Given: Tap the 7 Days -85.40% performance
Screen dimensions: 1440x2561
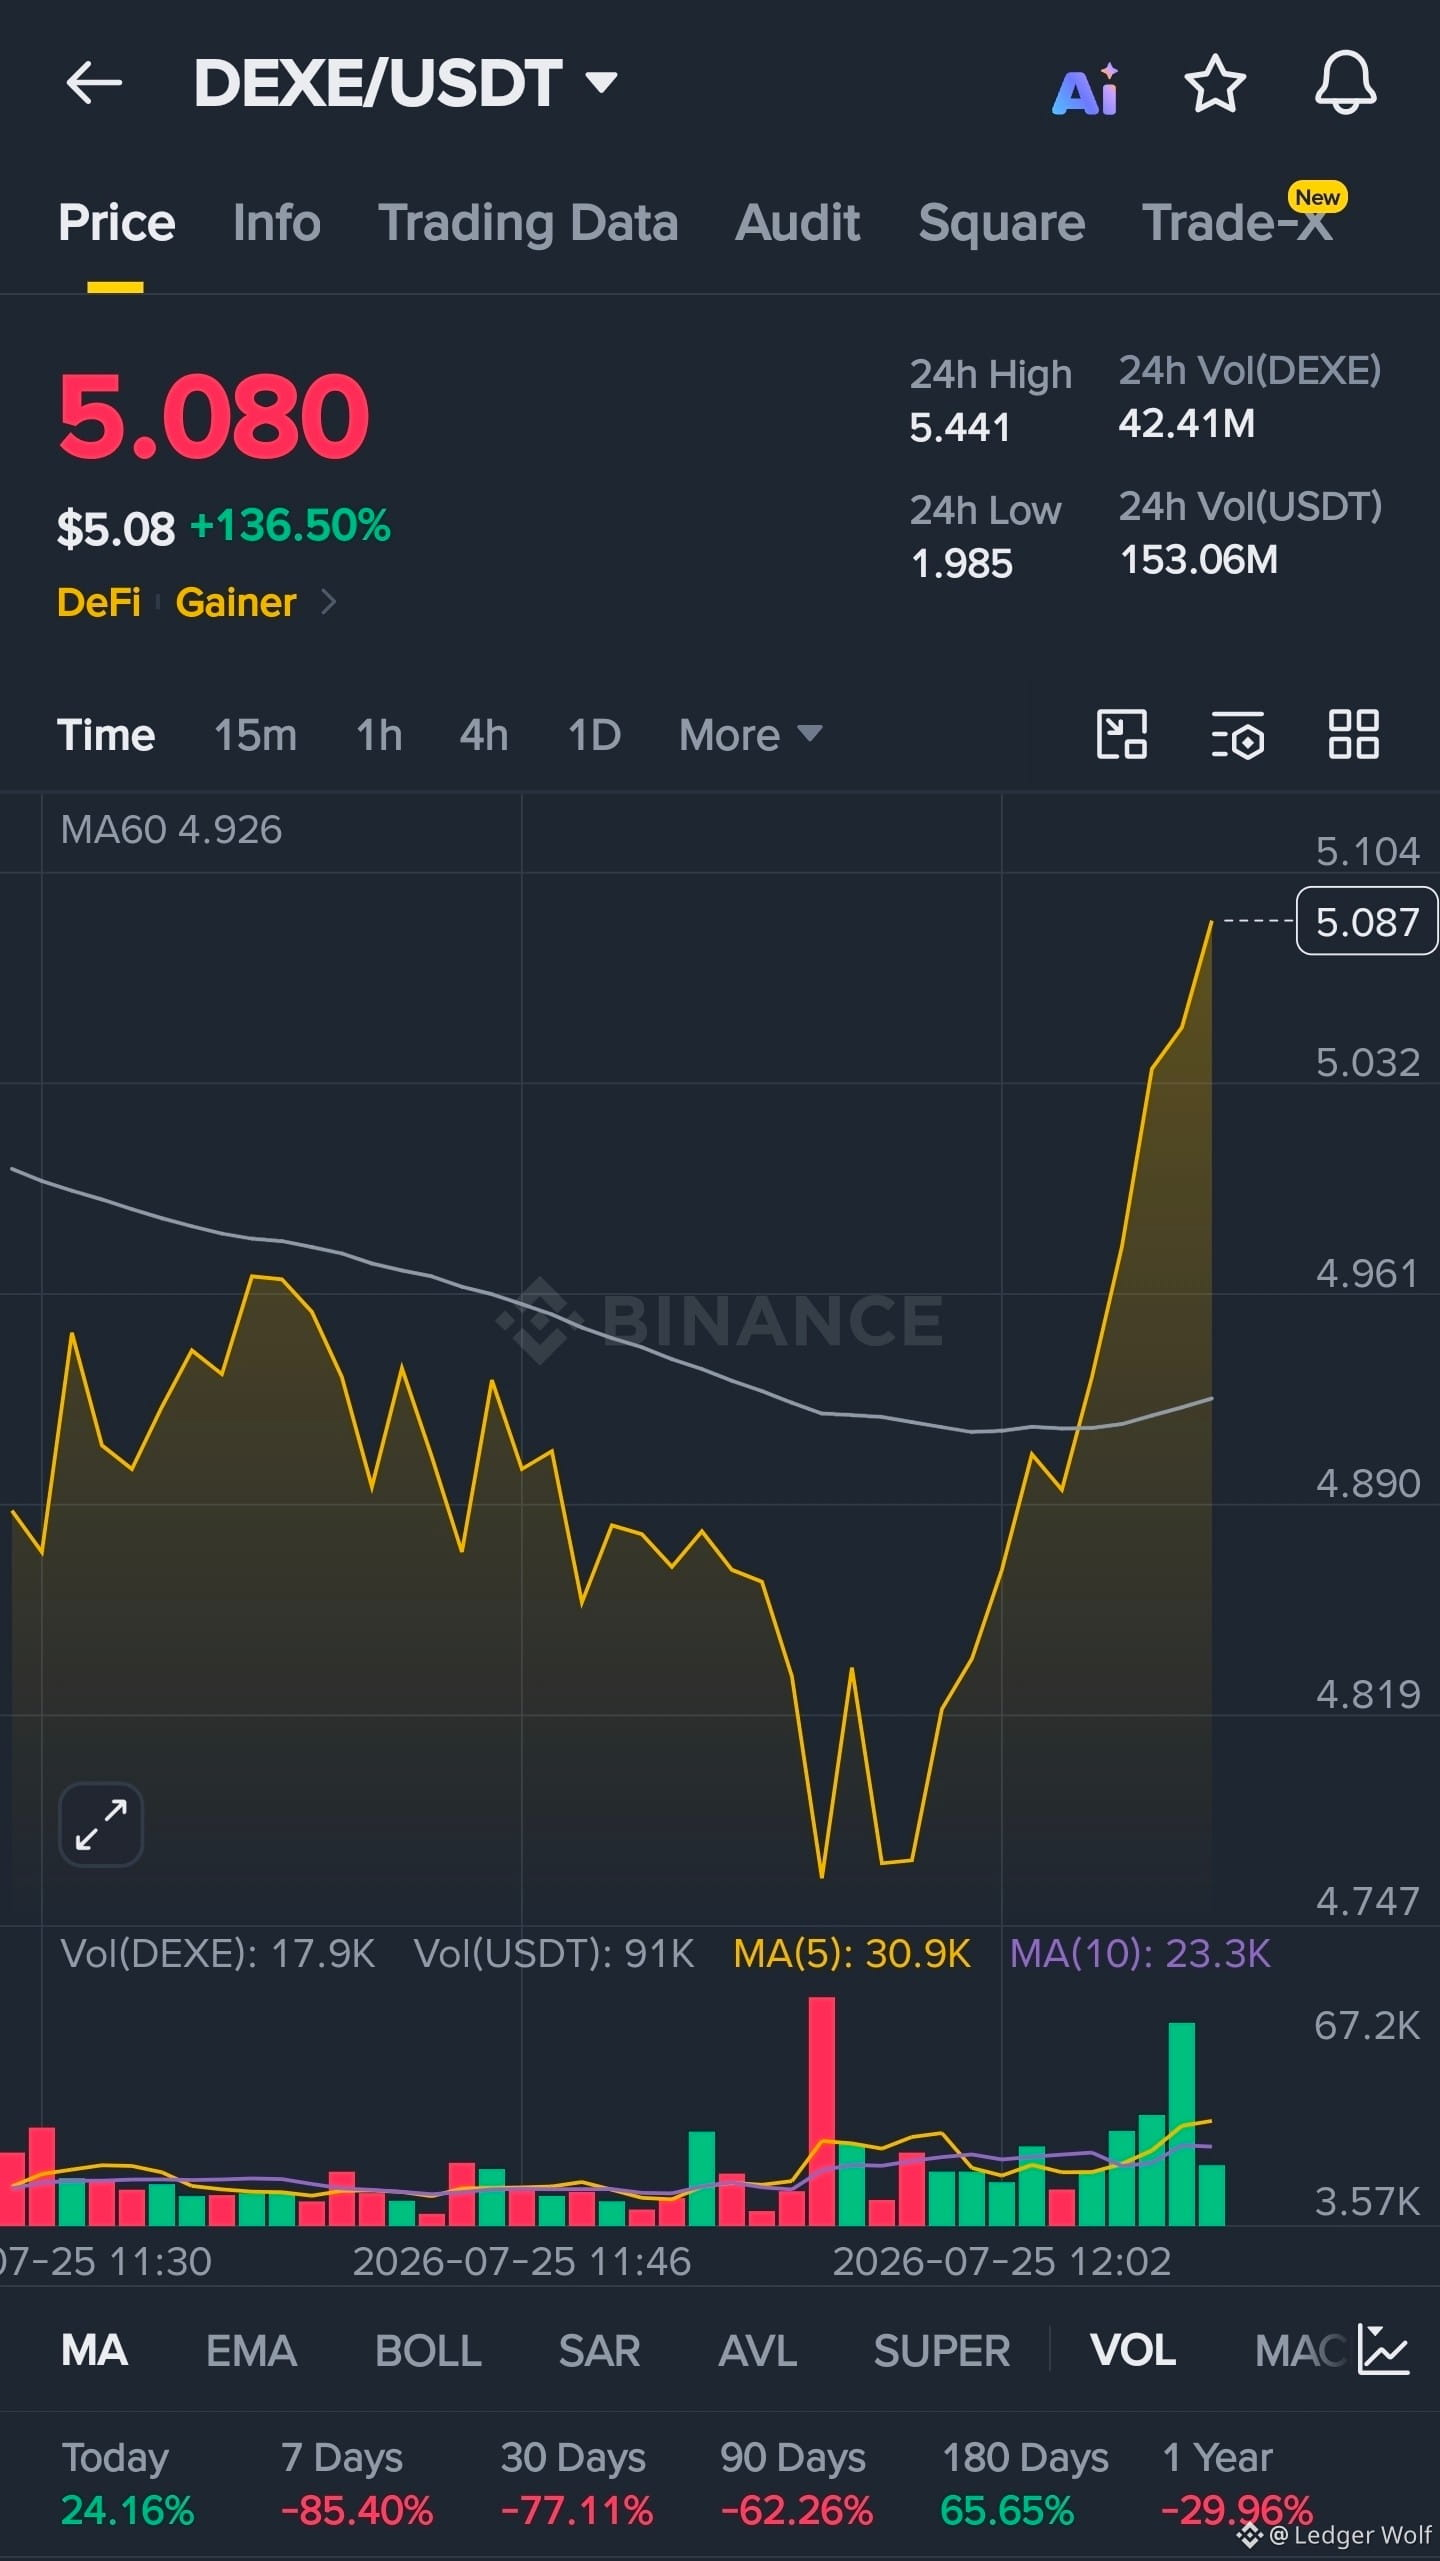Looking at the screenshot, I should (357, 2484).
